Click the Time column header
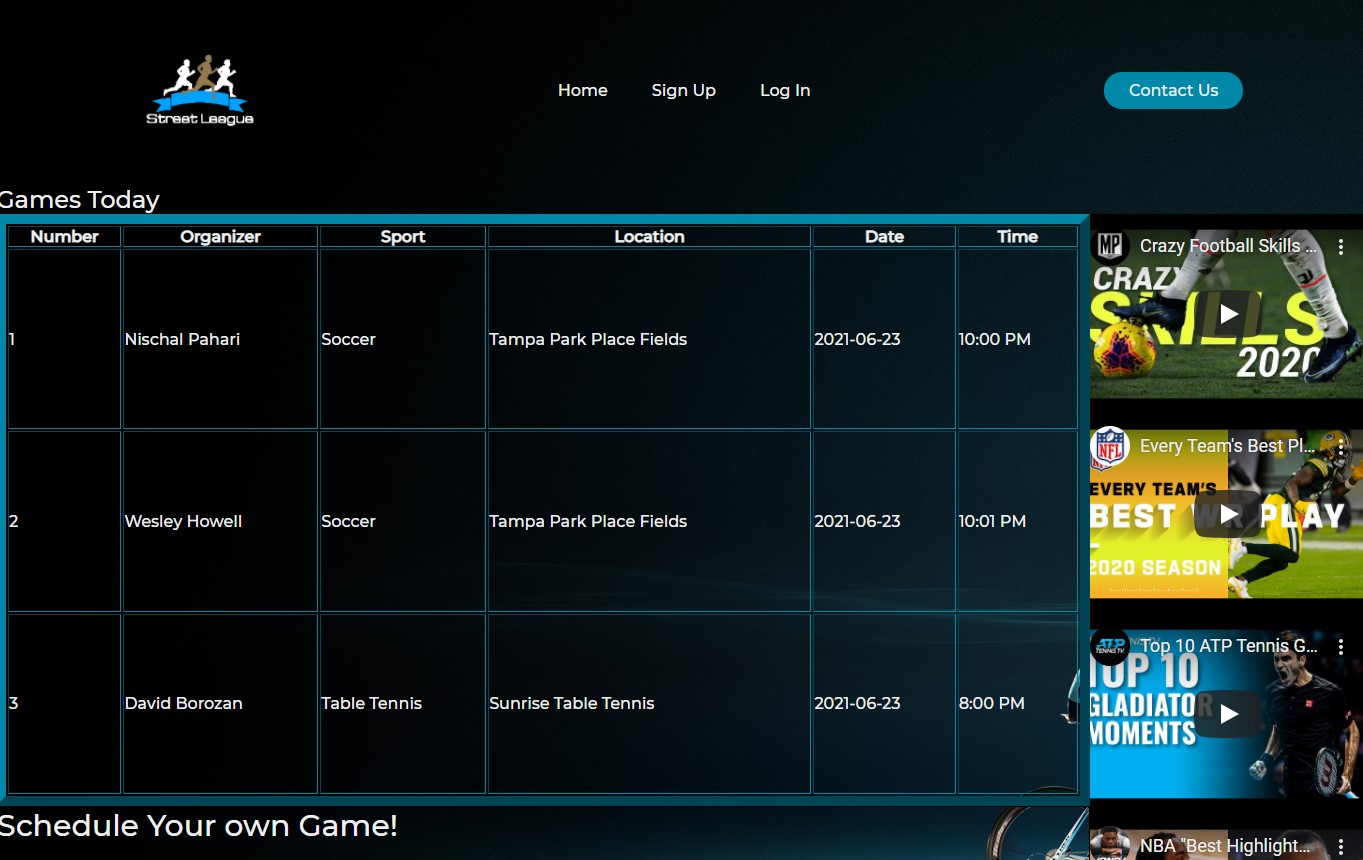The image size is (1363, 860). click(1017, 236)
